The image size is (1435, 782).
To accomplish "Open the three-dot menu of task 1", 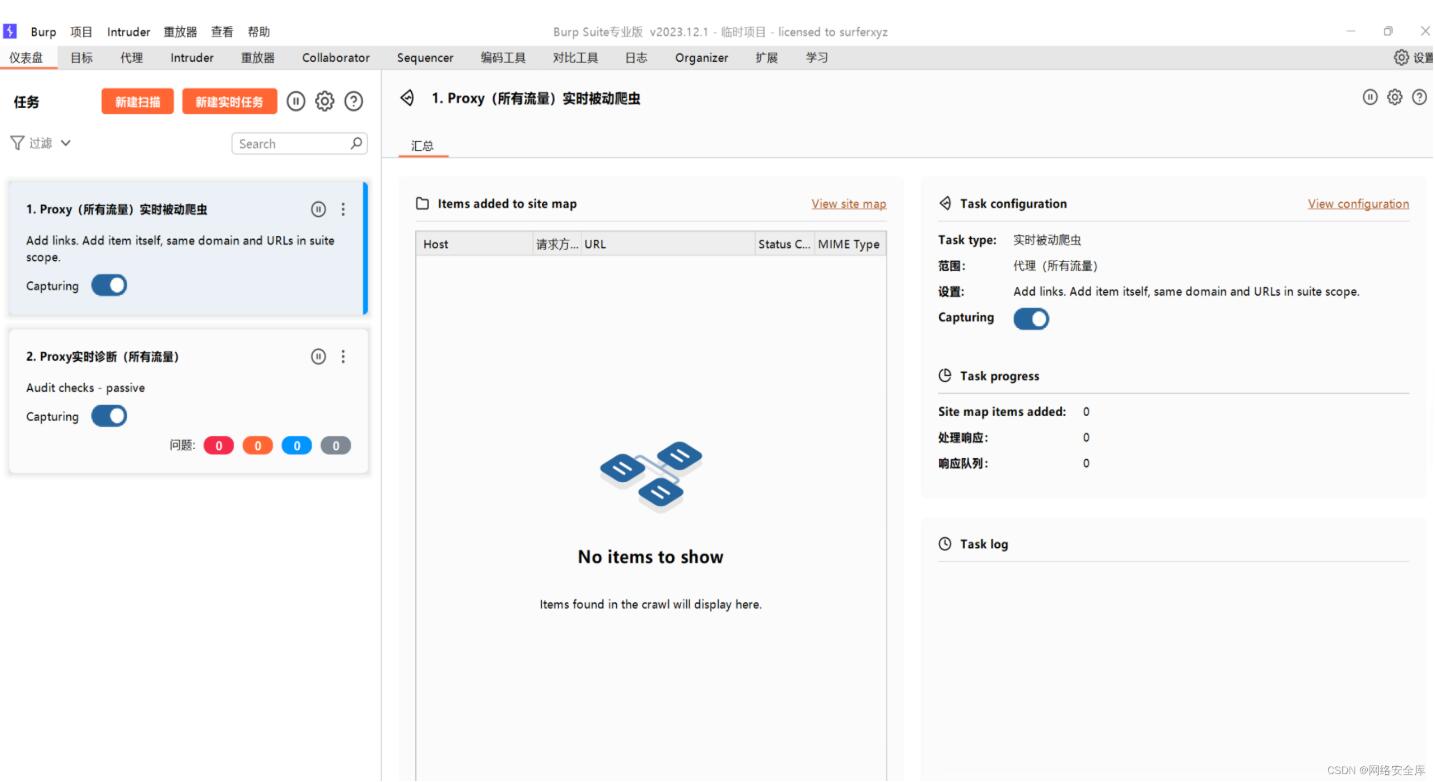I will click(343, 209).
